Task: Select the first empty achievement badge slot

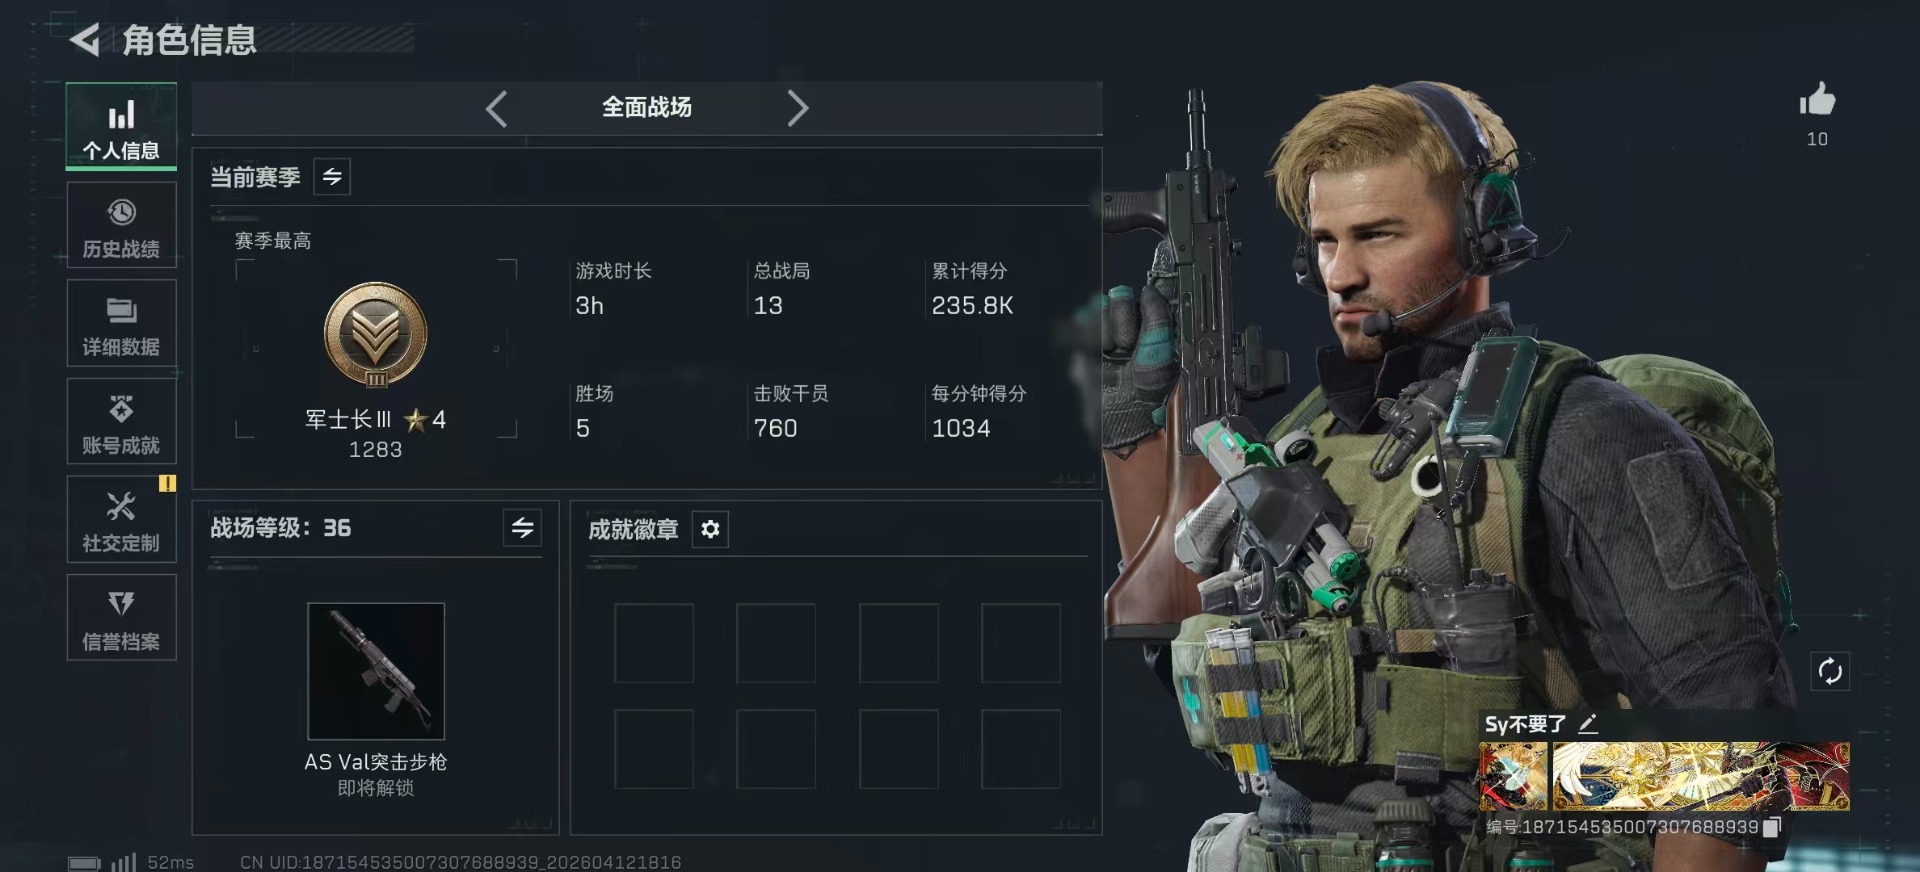Action: 654,643
